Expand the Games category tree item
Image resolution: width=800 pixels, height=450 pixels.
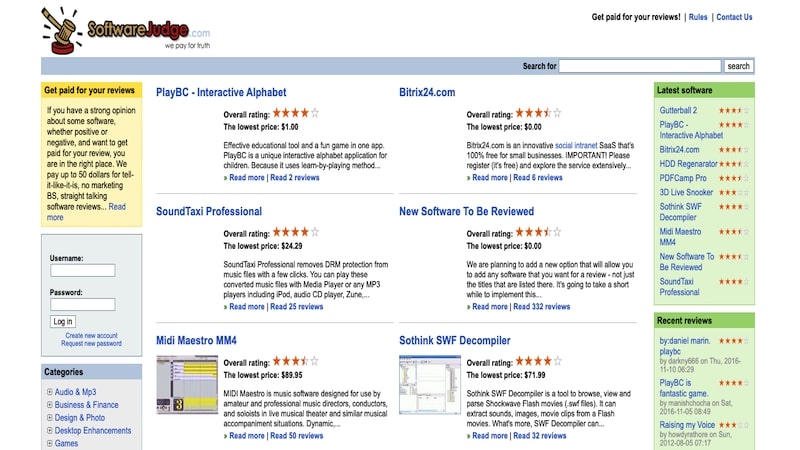[x=49, y=443]
